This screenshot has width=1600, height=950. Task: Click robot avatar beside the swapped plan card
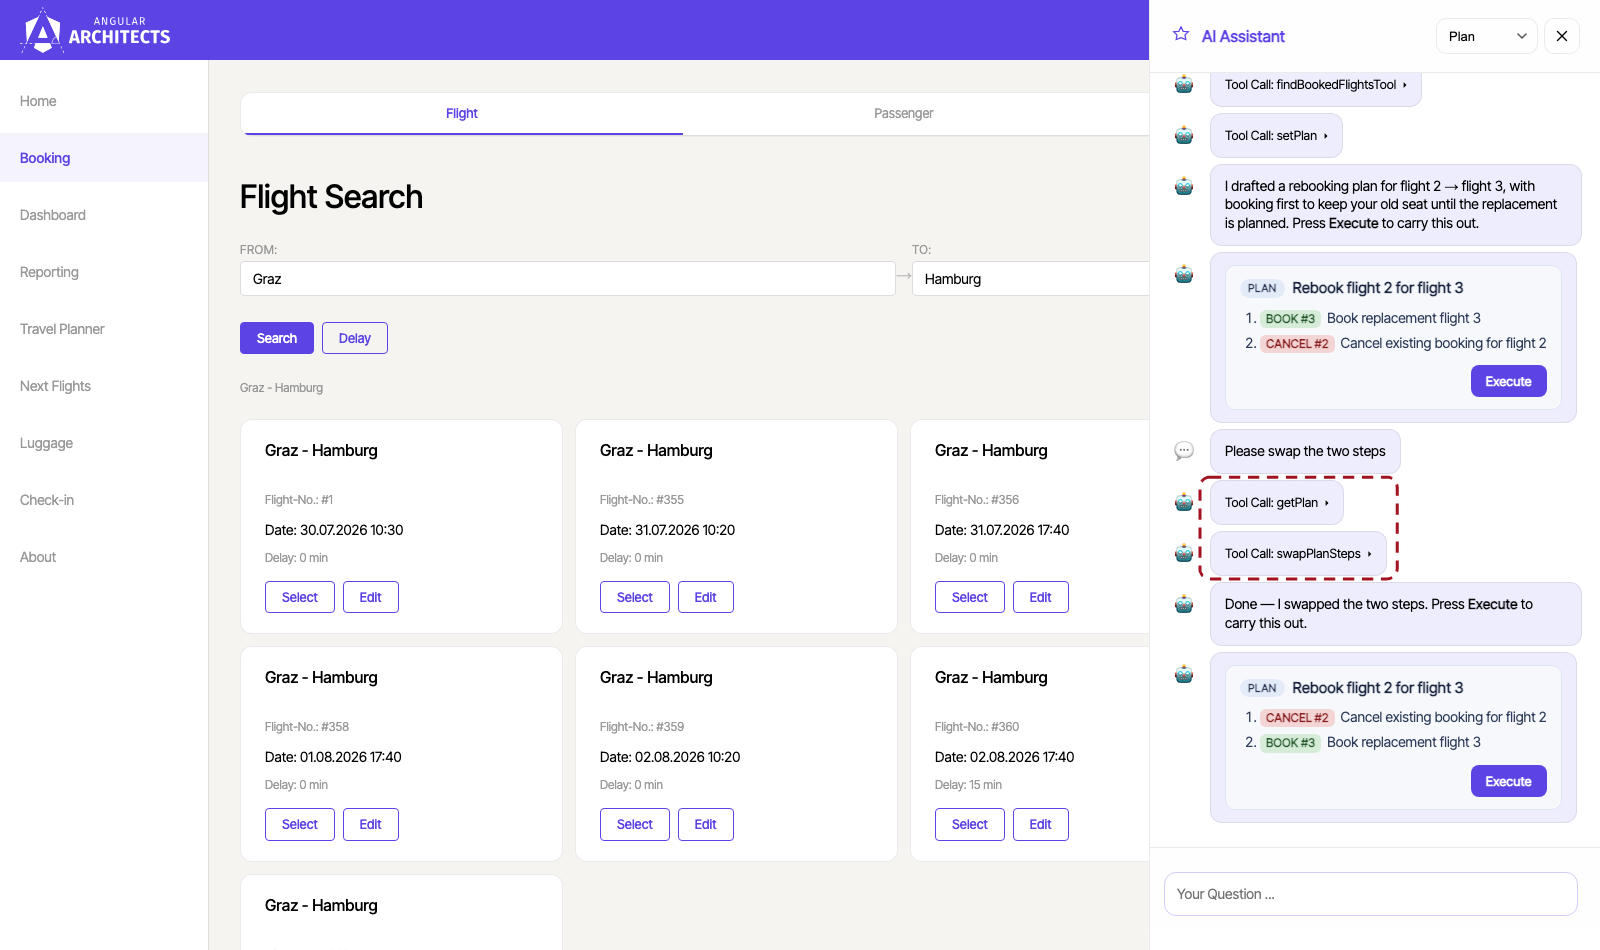click(1184, 674)
